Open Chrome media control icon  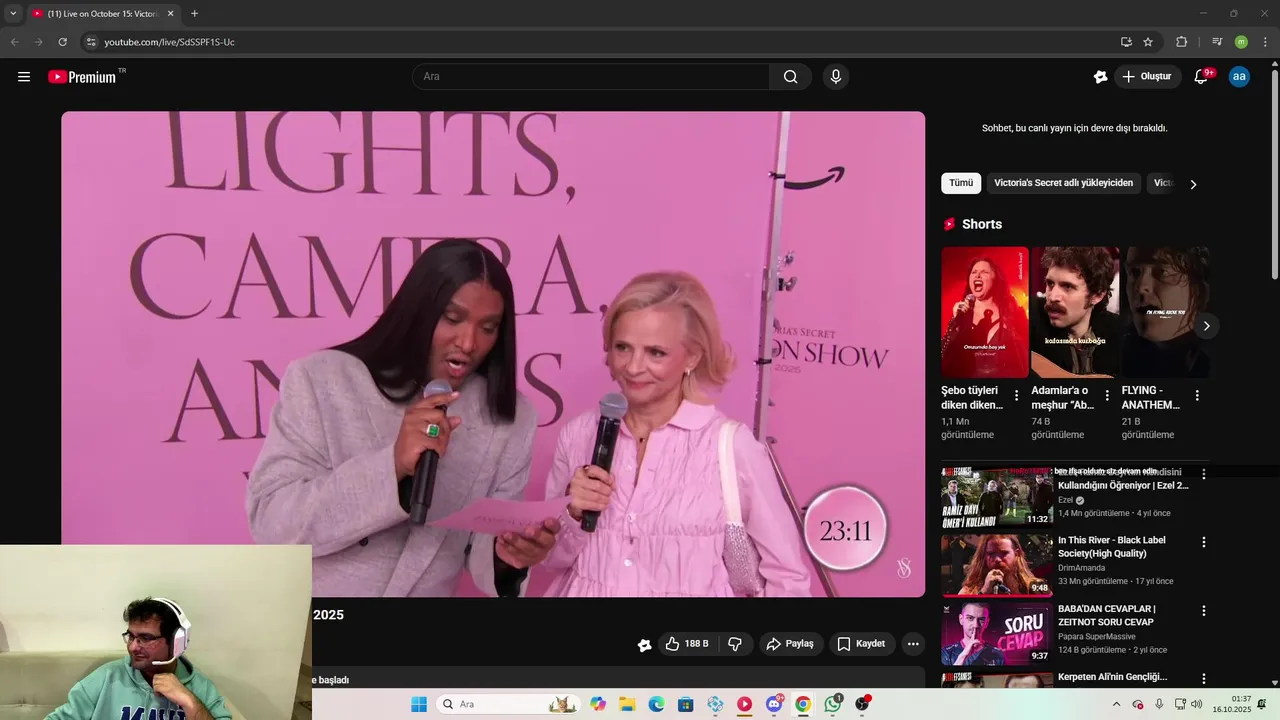click(x=1217, y=42)
